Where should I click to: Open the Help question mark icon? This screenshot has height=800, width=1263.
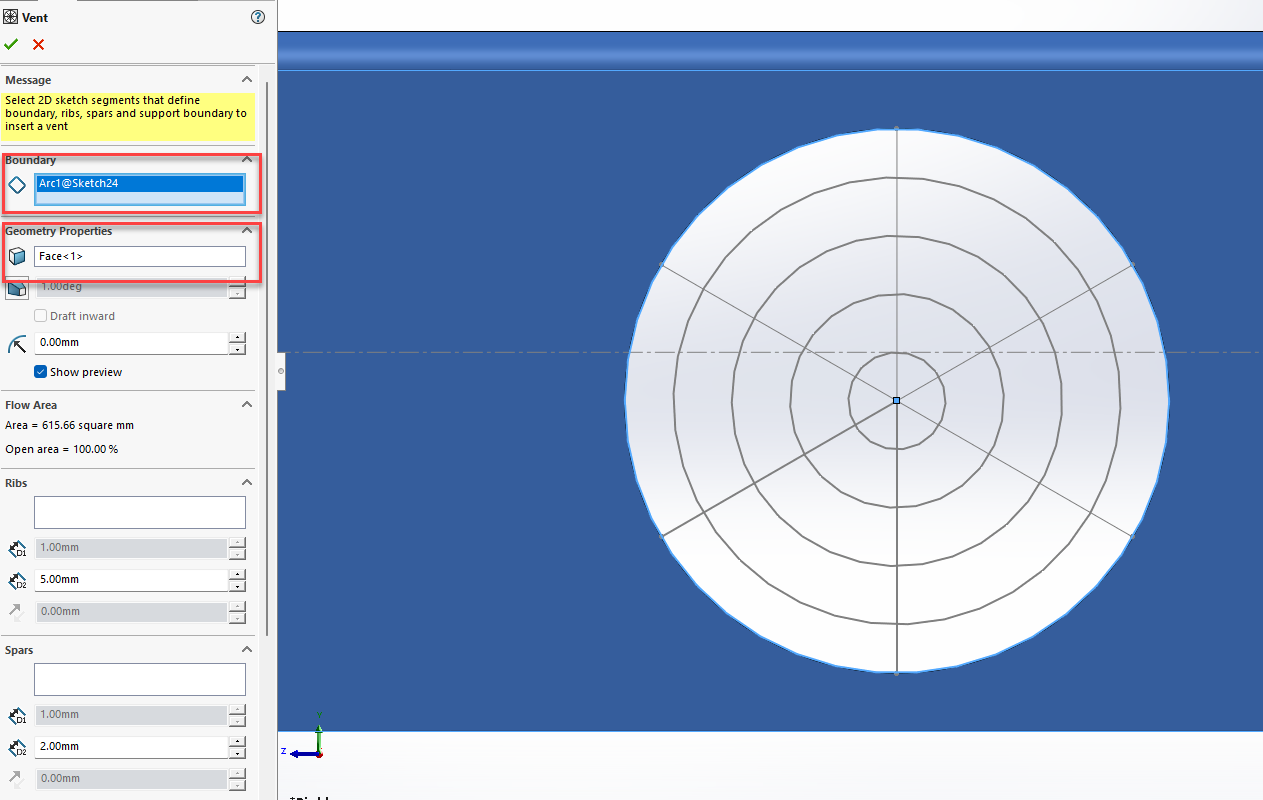[257, 17]
